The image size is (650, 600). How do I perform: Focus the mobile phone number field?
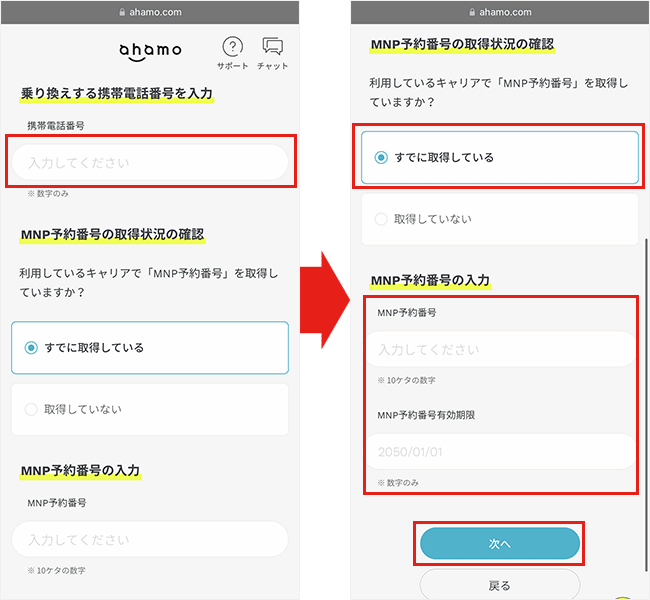click(150, 162)
